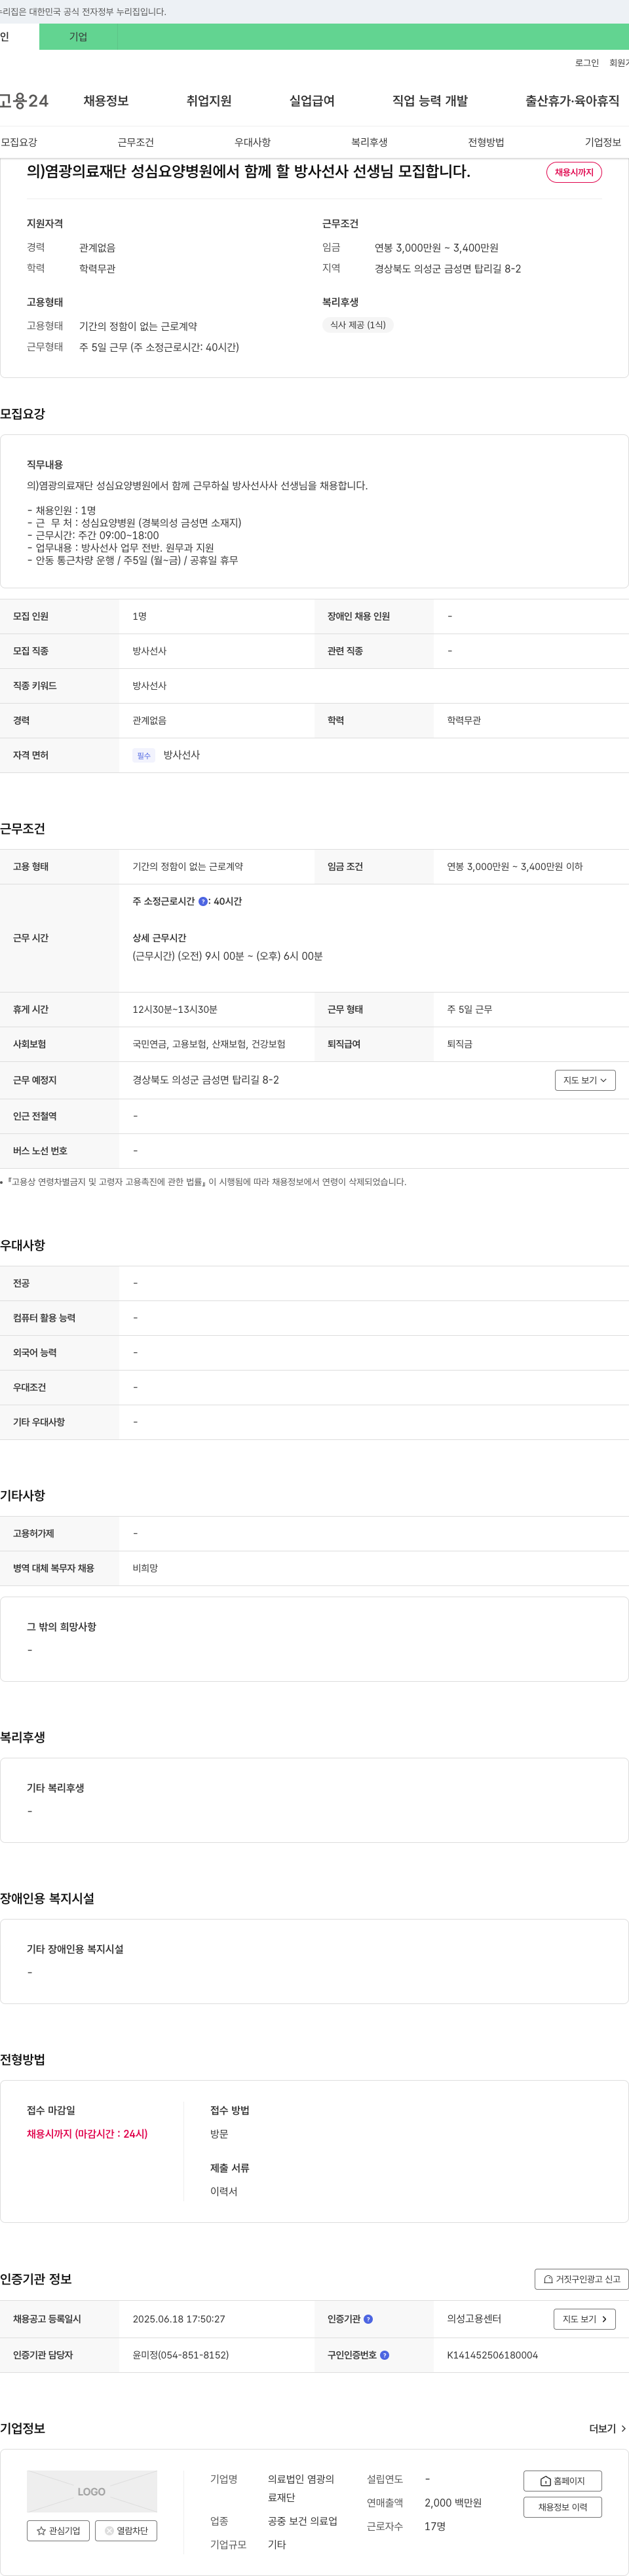Open 지도 보기 for 의성고용센터

pos(584,2319)
